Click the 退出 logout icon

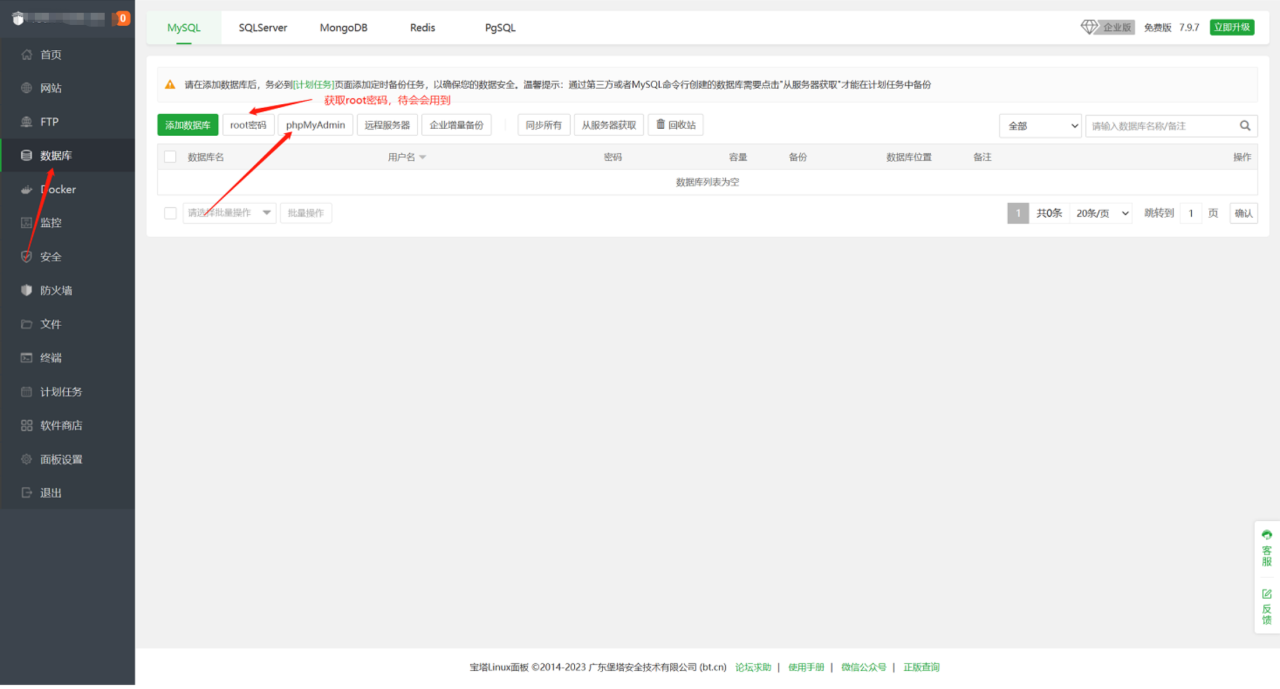click(x=27, y=493)
